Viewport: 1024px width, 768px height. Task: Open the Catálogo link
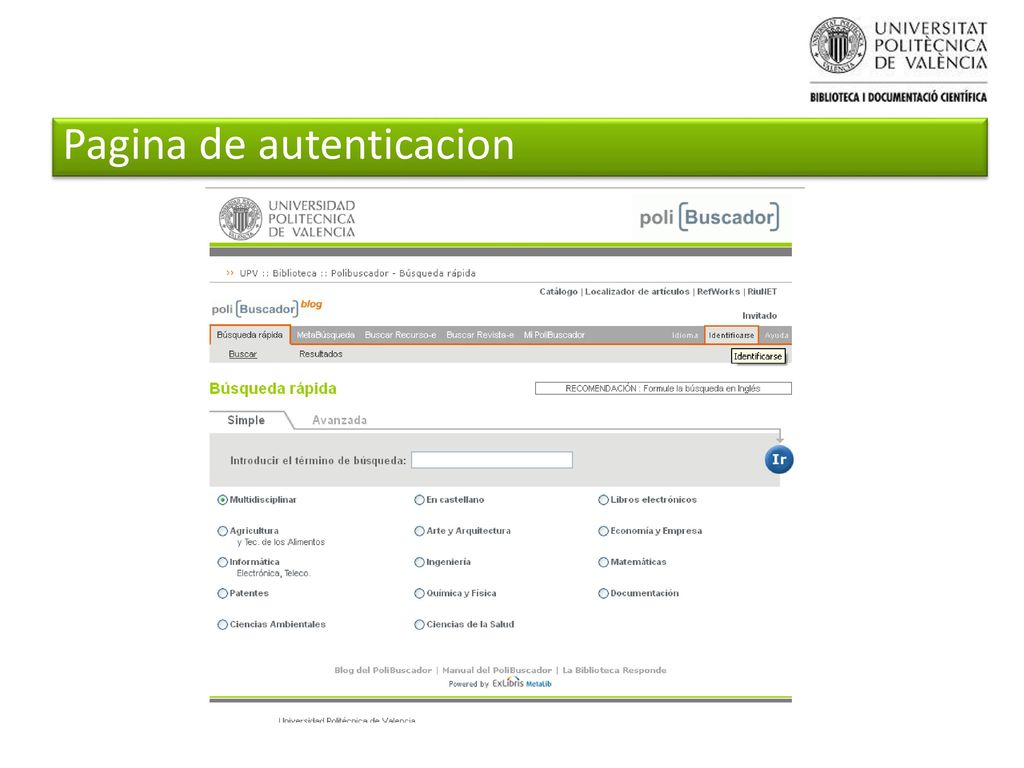click(558, 292)
